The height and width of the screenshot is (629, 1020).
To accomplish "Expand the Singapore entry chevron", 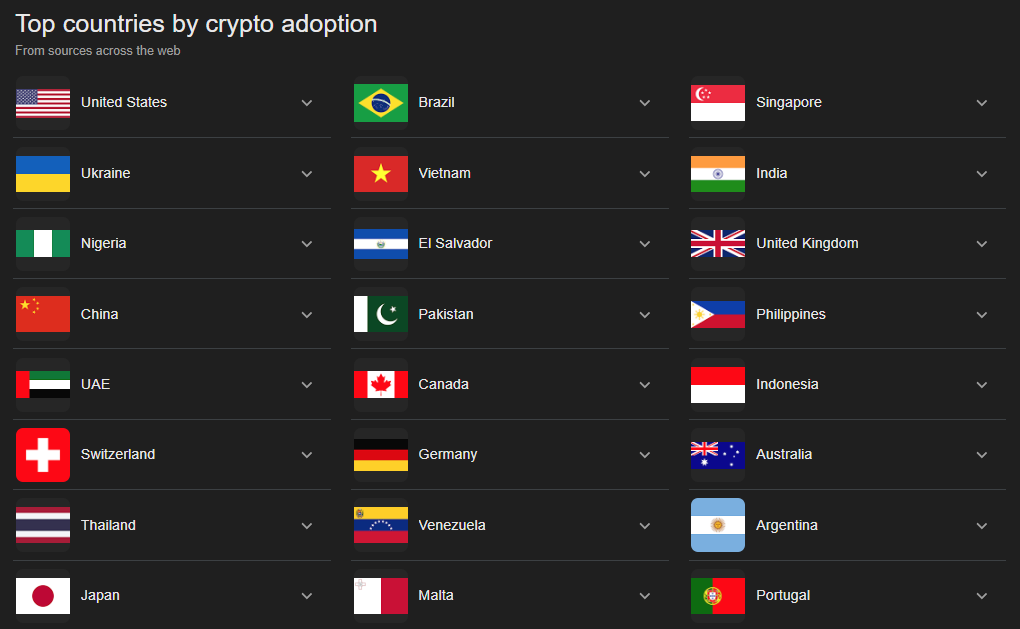I will tap(982, 103).
